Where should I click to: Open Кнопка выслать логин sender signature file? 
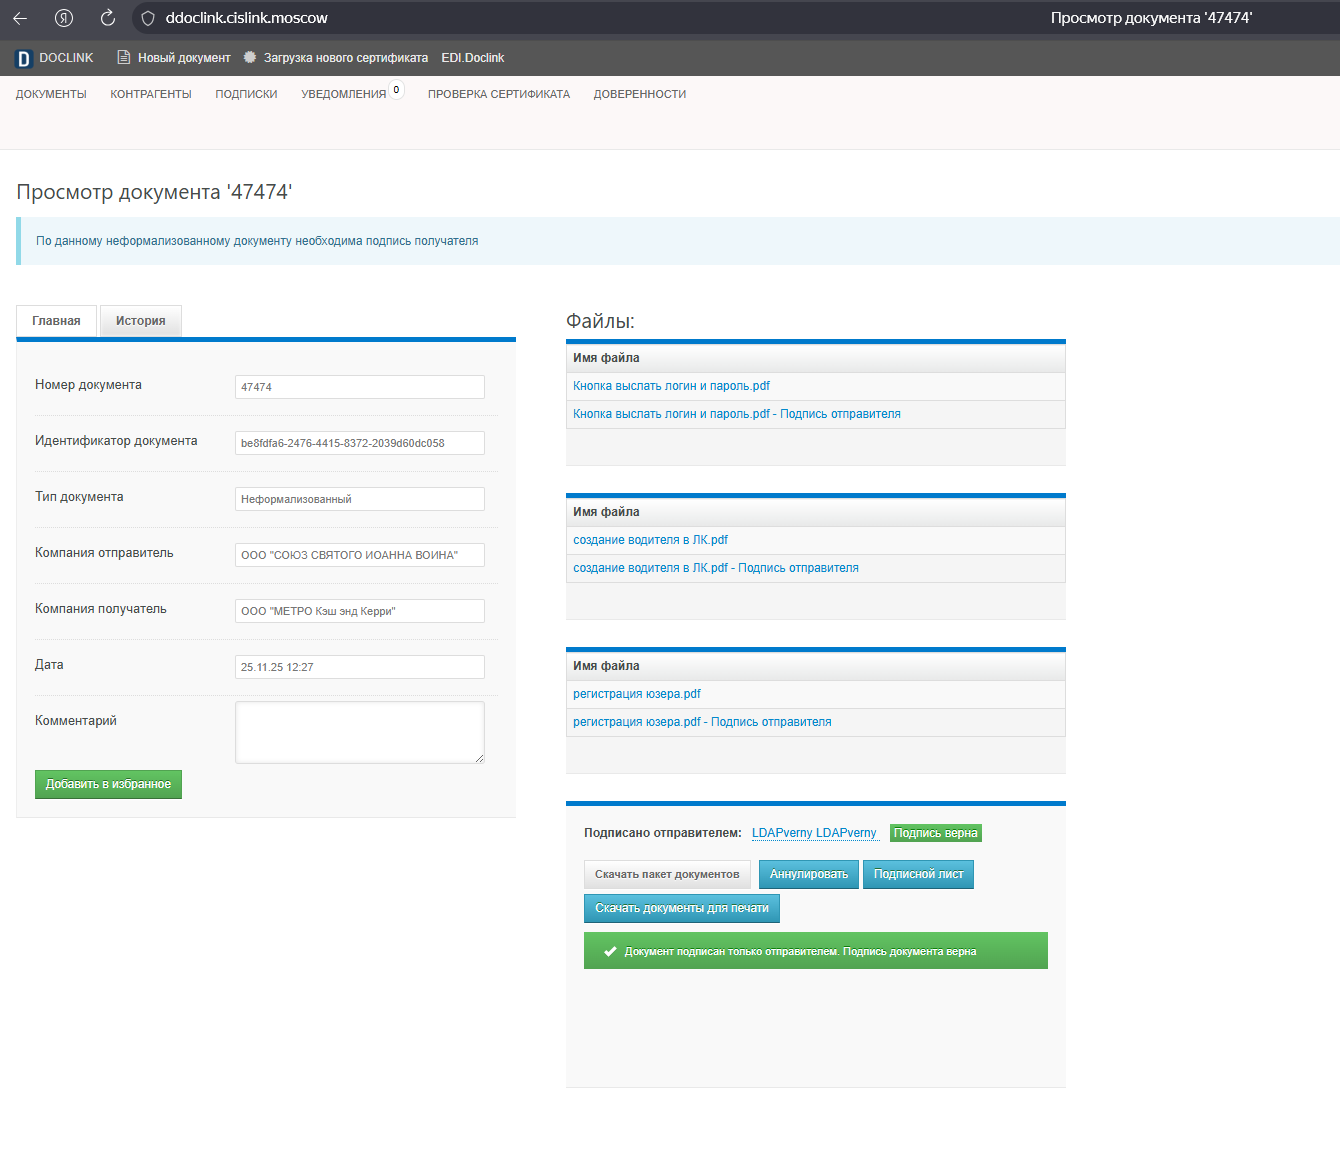click(737, 414)
